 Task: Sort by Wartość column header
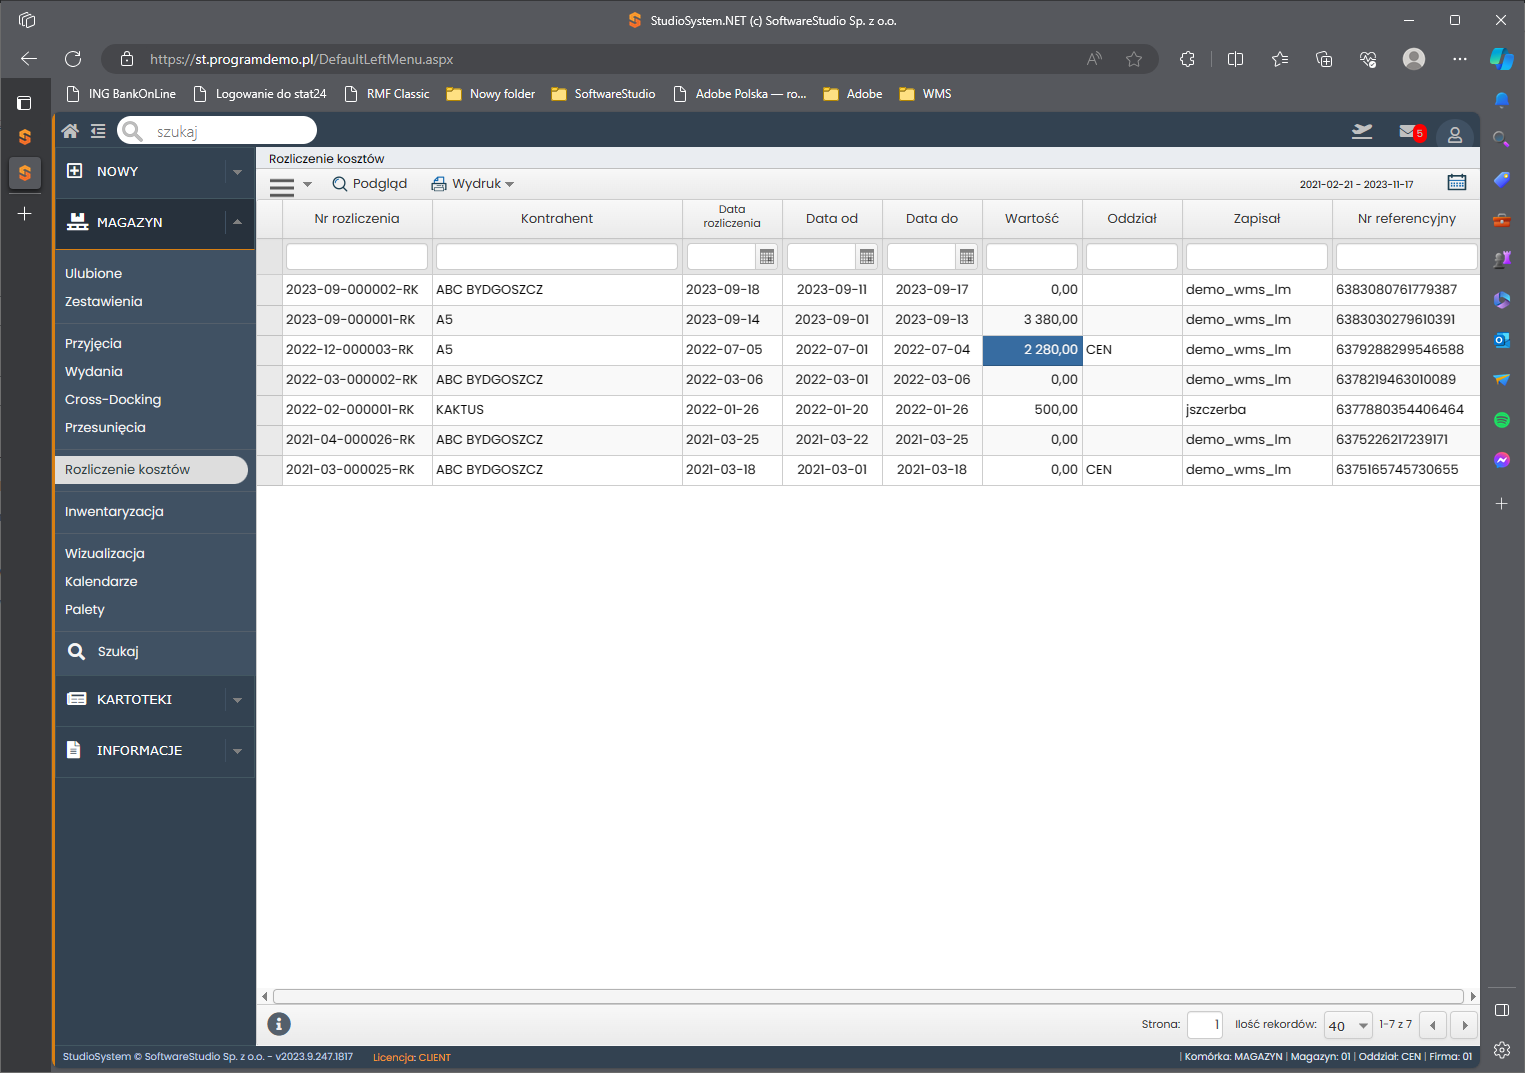pos(1032,219)
